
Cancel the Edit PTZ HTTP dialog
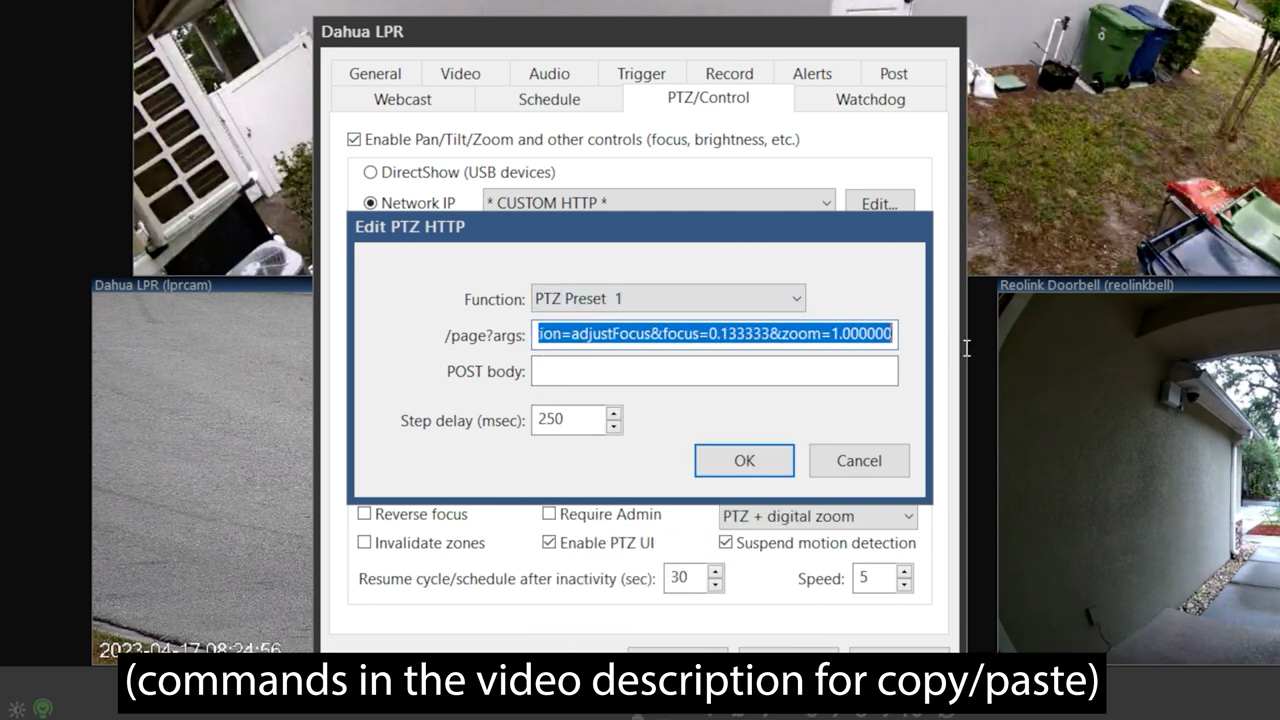pyautogui.click(x=859, y=461)
